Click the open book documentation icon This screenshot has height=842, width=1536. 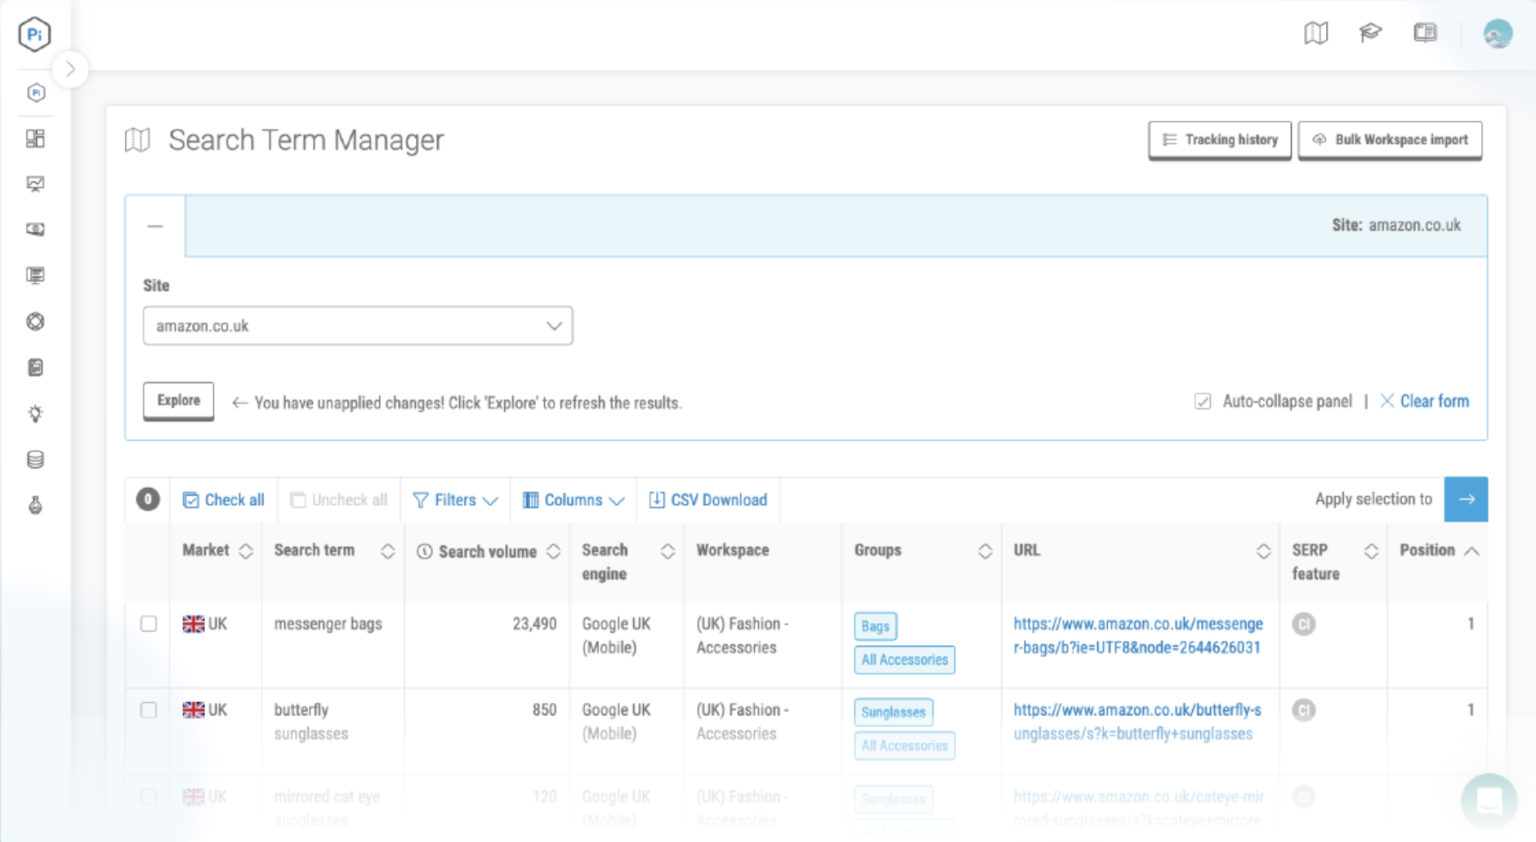(x=1424, y=32)
